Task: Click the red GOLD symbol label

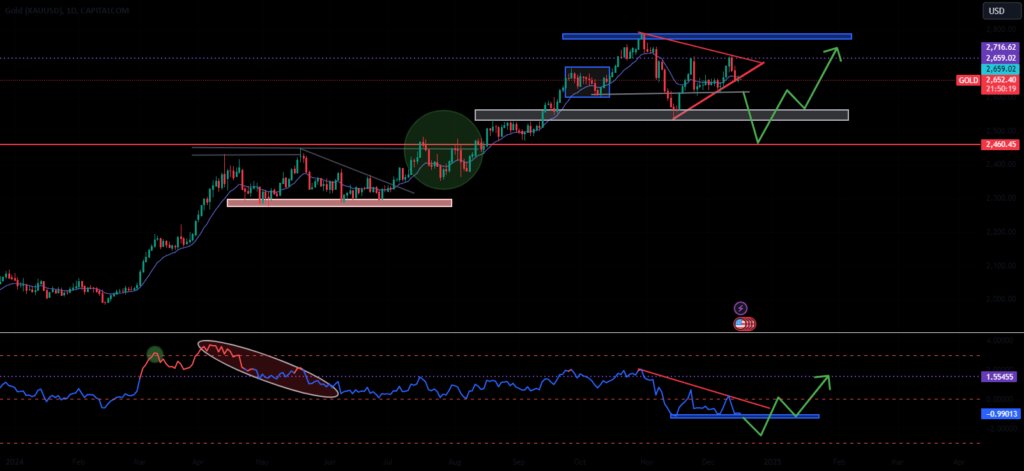Action: tap(968, 79)
